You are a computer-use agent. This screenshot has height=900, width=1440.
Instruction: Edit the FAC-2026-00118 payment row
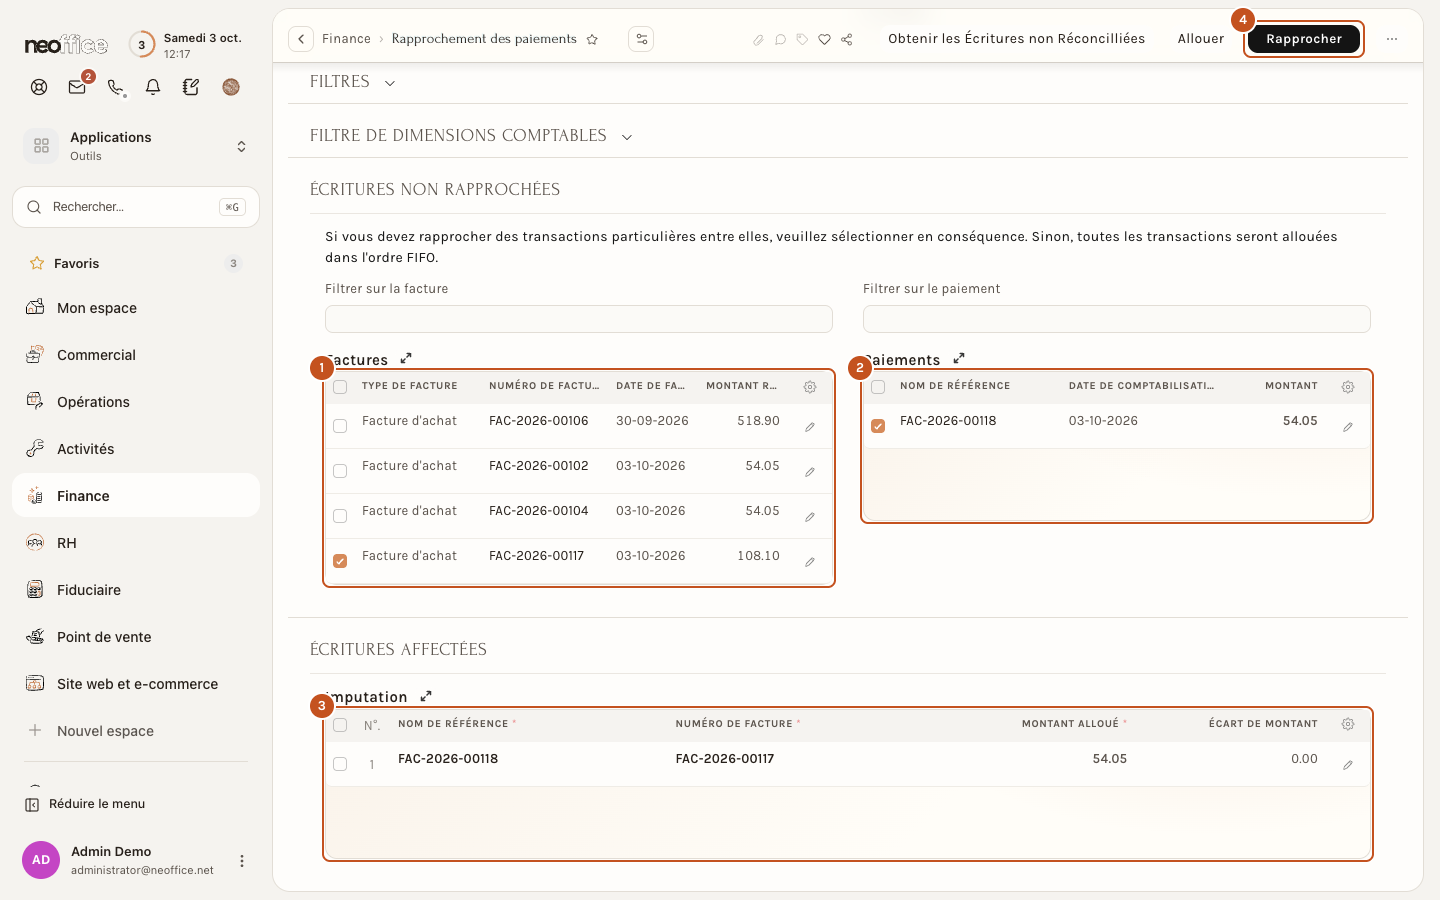point(1348,427)
